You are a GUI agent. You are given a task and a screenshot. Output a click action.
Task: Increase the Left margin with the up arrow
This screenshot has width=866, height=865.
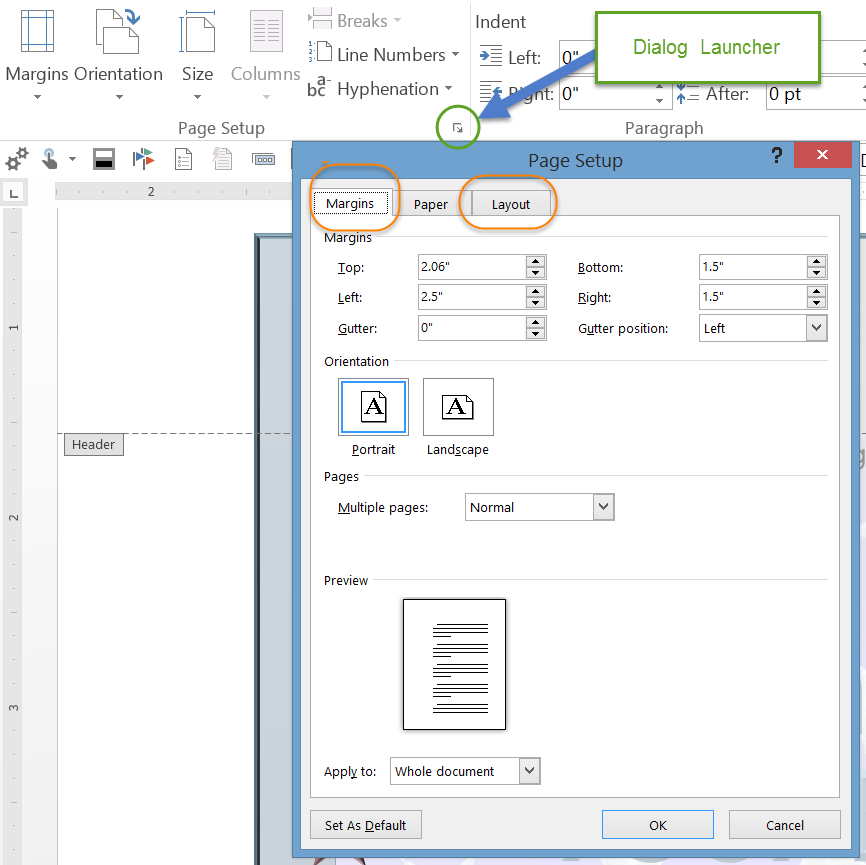pos(535,291)
